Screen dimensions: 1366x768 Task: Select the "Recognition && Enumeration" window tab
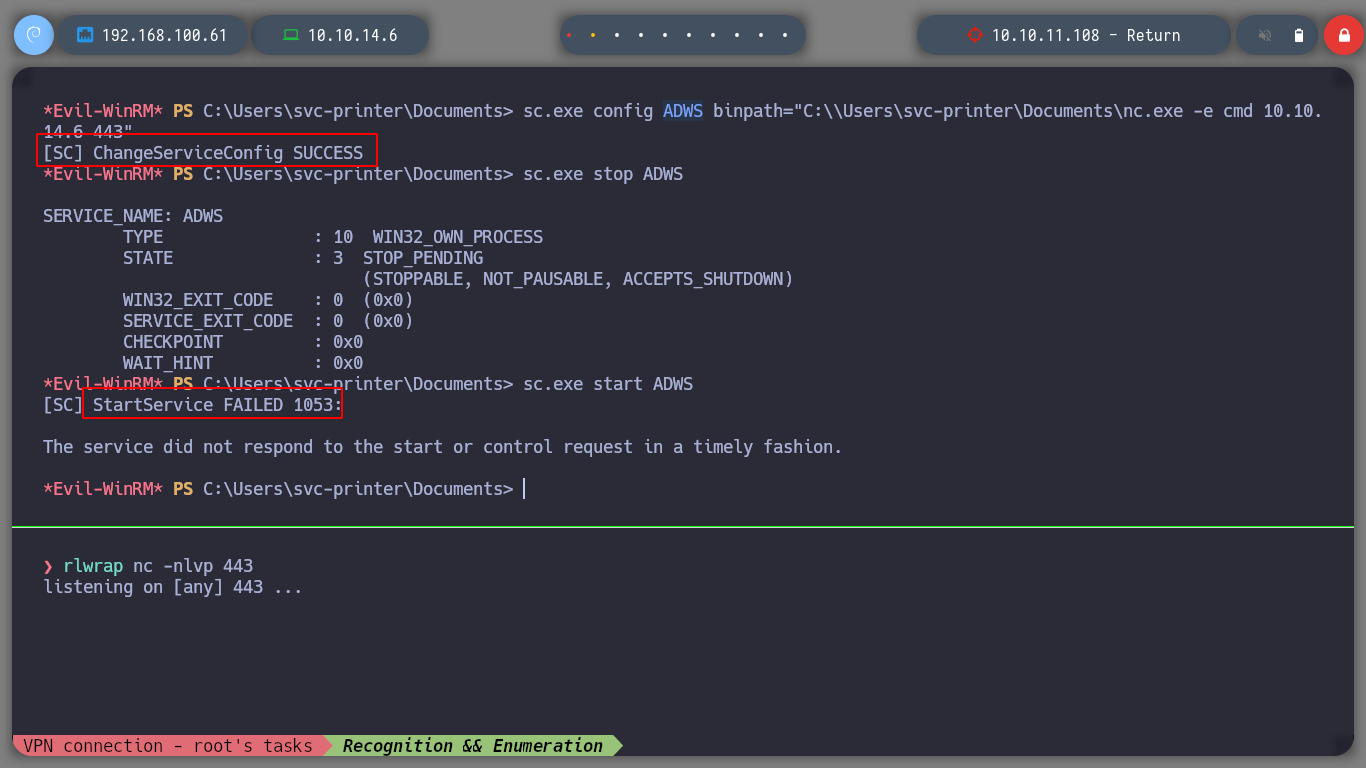473,746
